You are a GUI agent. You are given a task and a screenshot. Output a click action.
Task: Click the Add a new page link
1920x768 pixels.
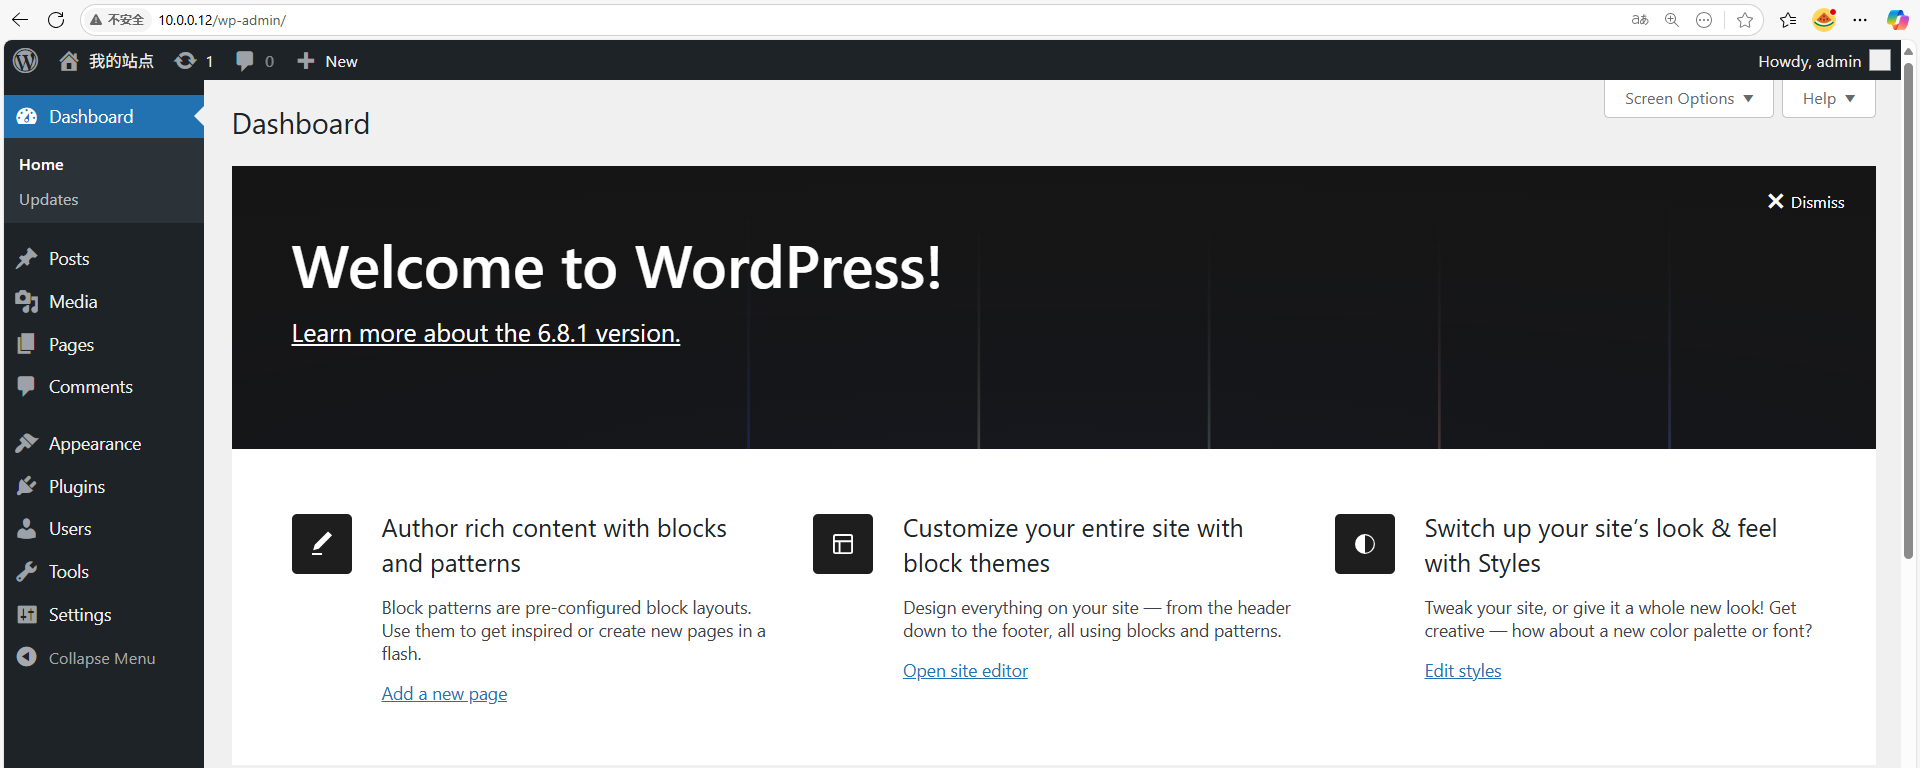tap(444, 694)
